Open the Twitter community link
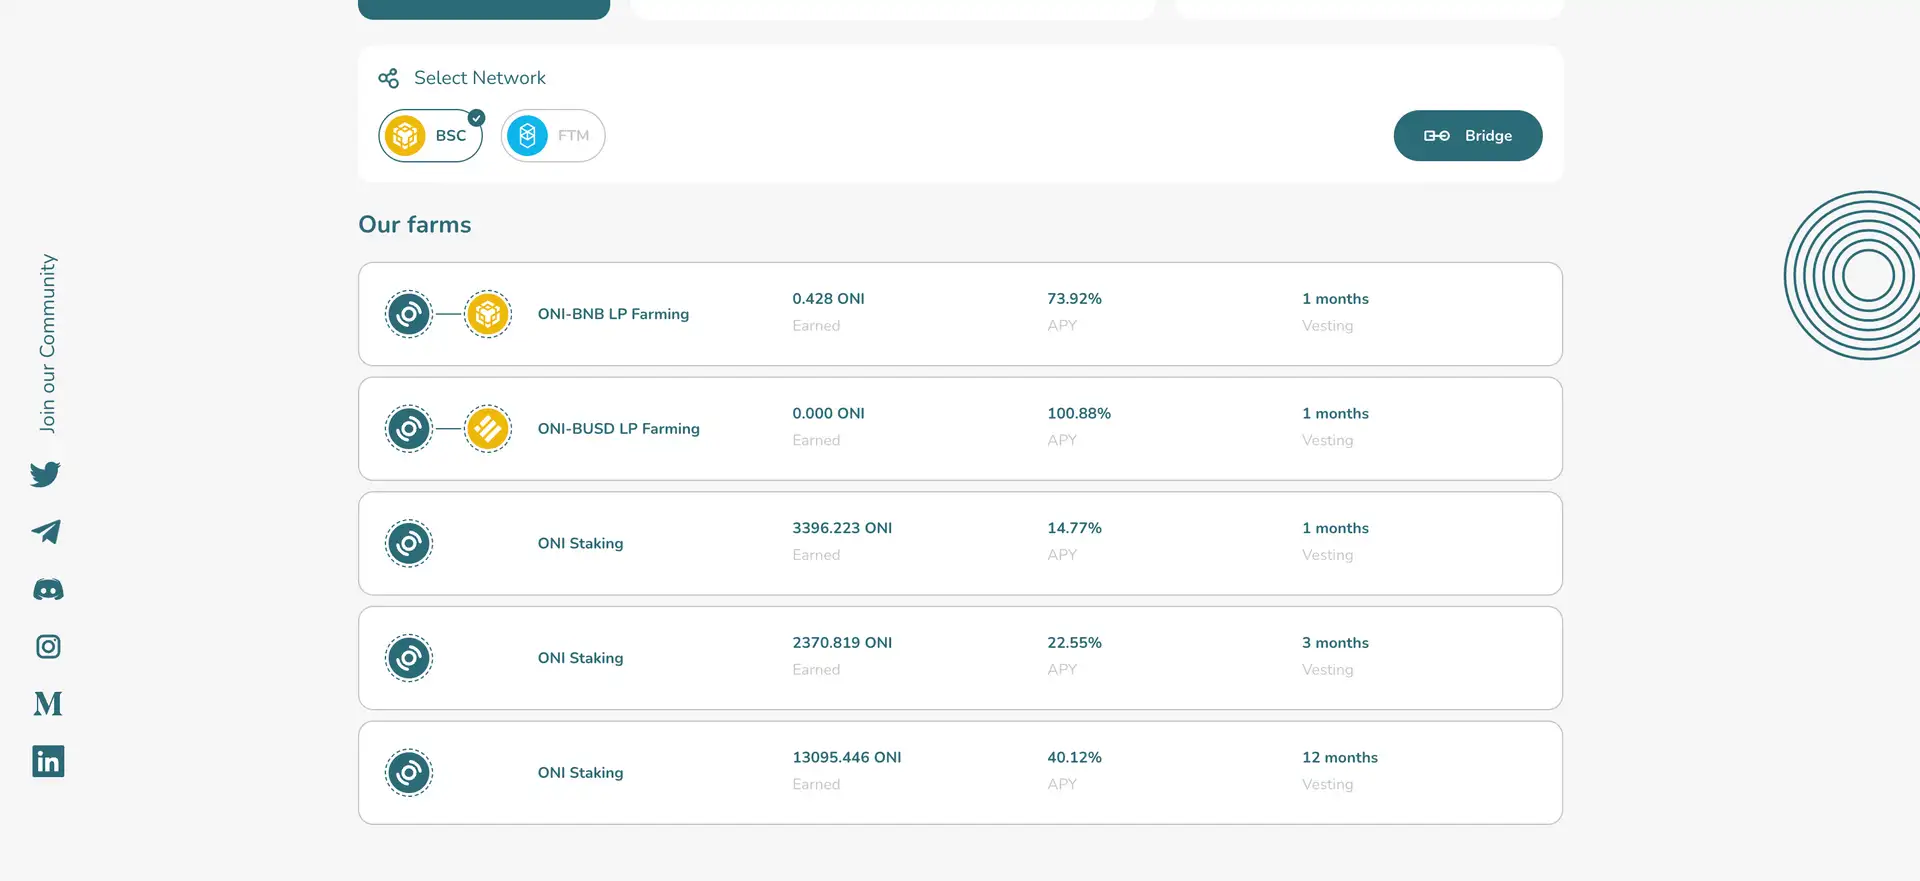Screen dimensions: 1920x881 tap(45, 474)
